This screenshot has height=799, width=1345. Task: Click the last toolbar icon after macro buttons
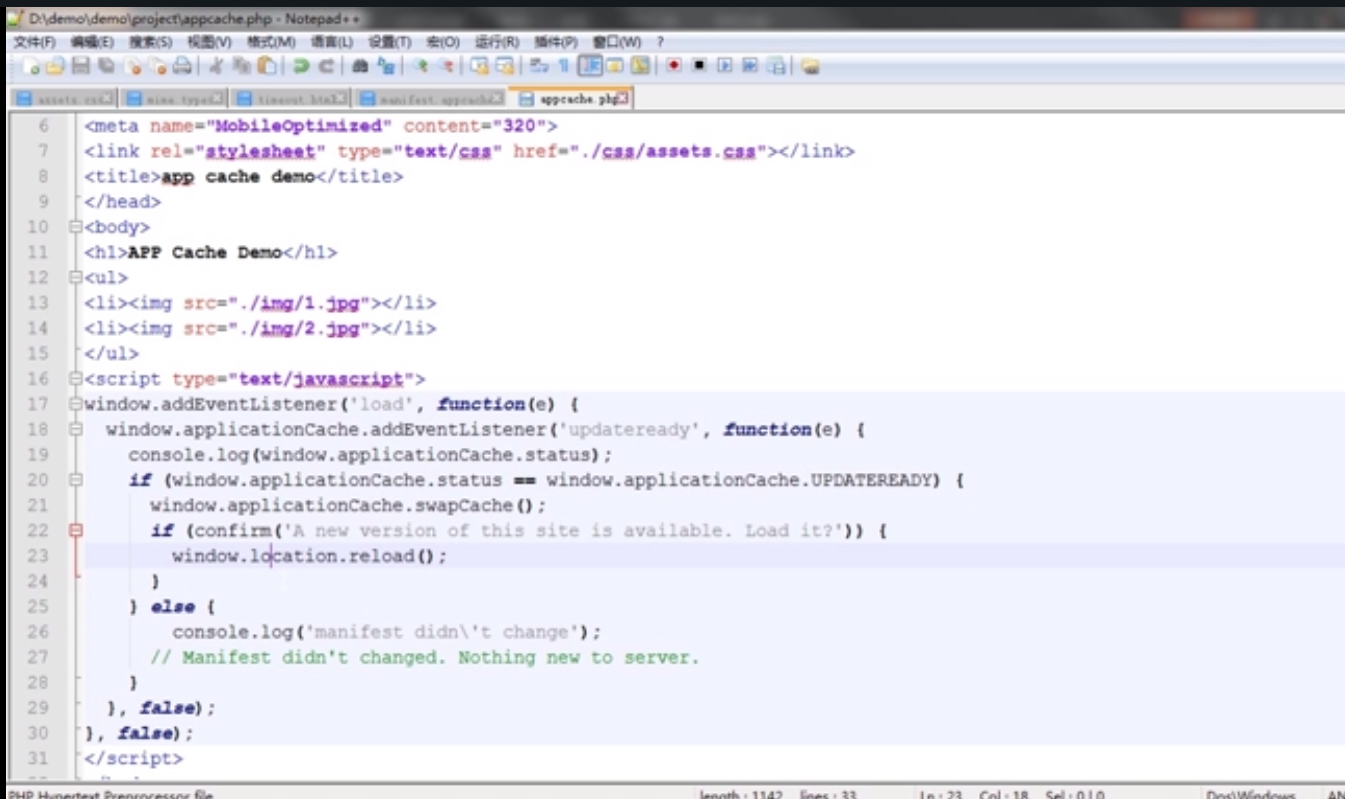coord(809,66)
